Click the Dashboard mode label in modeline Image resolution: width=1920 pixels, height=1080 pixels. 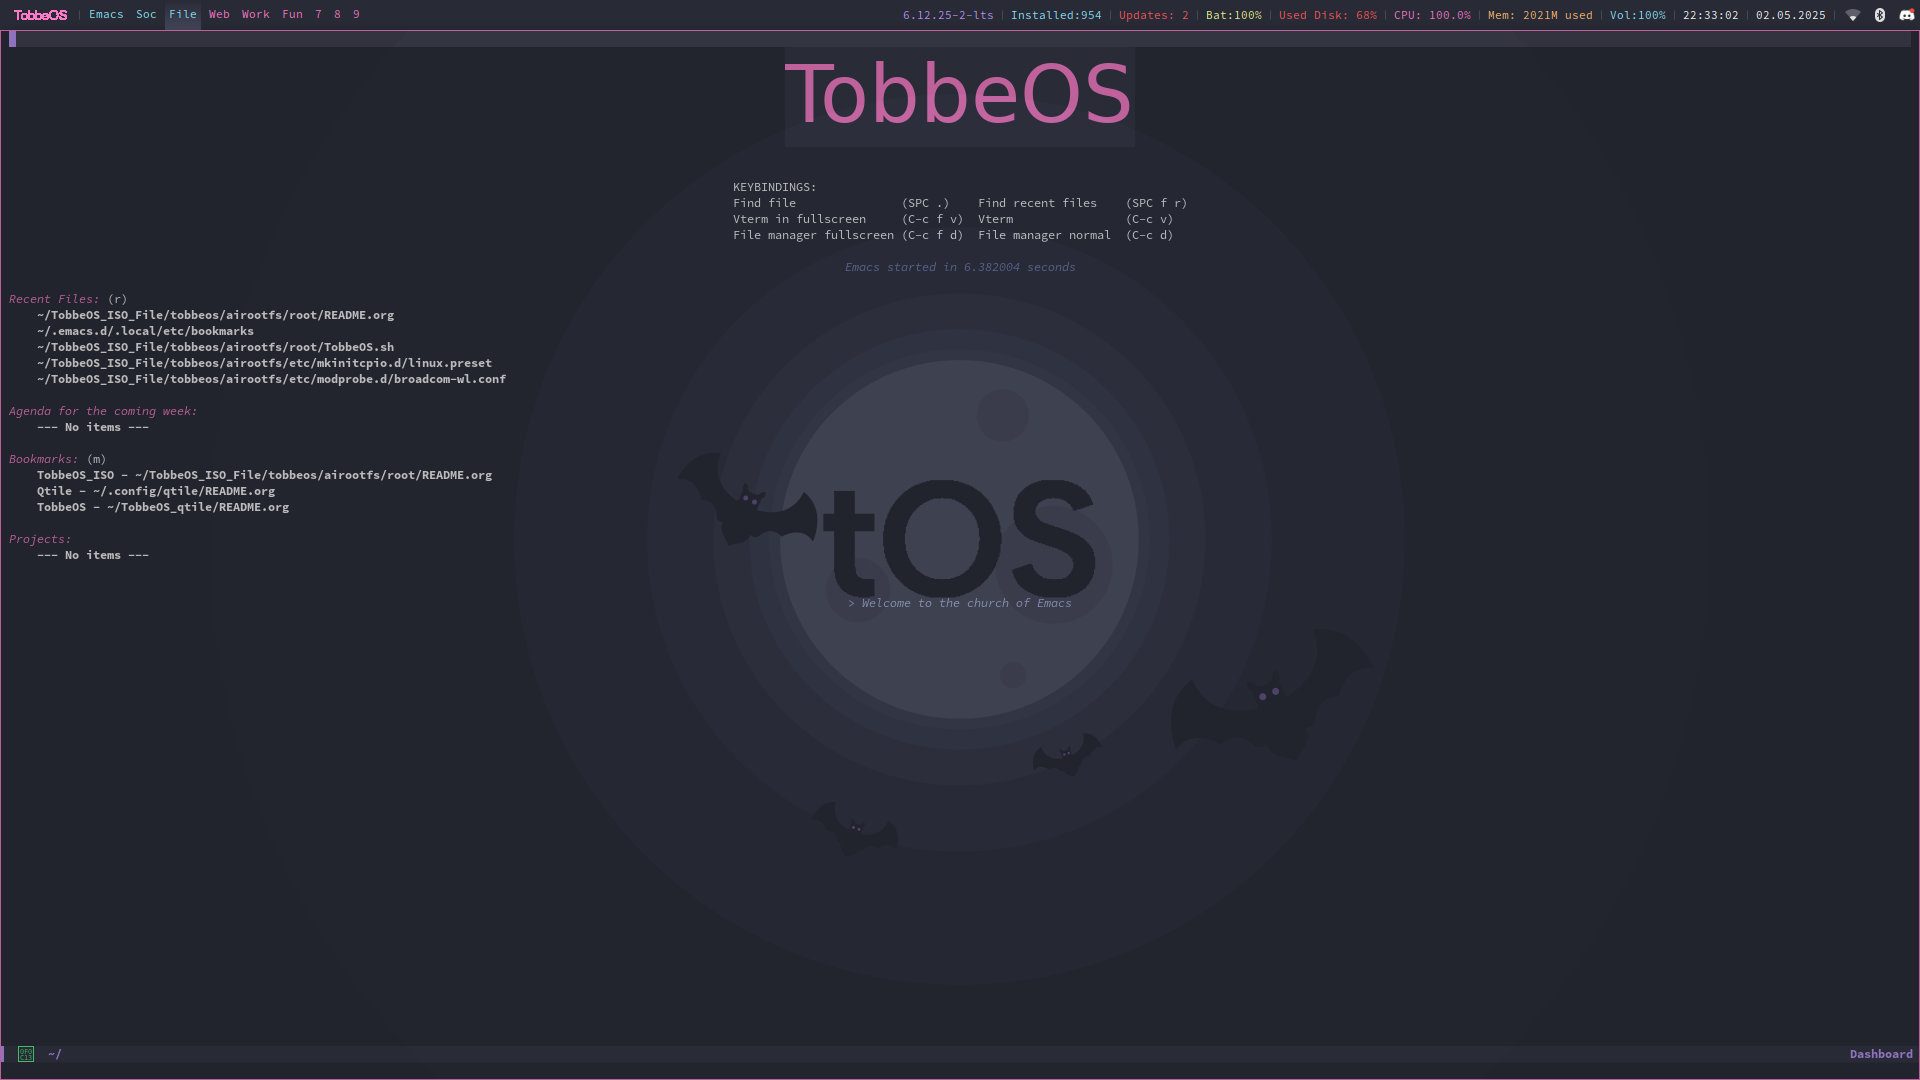(1881, 1054)
